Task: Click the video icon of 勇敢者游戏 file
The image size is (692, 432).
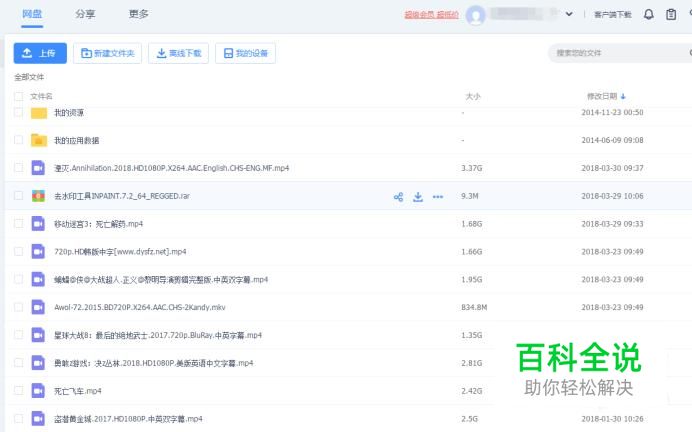Action: (38, 363)
